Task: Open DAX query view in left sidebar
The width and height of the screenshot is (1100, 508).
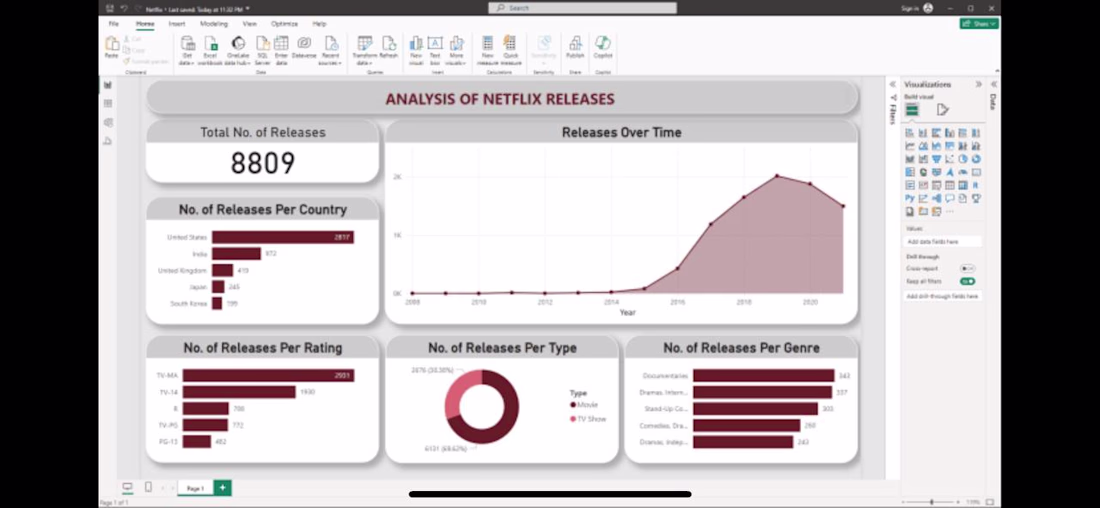Action: (107, 141)
